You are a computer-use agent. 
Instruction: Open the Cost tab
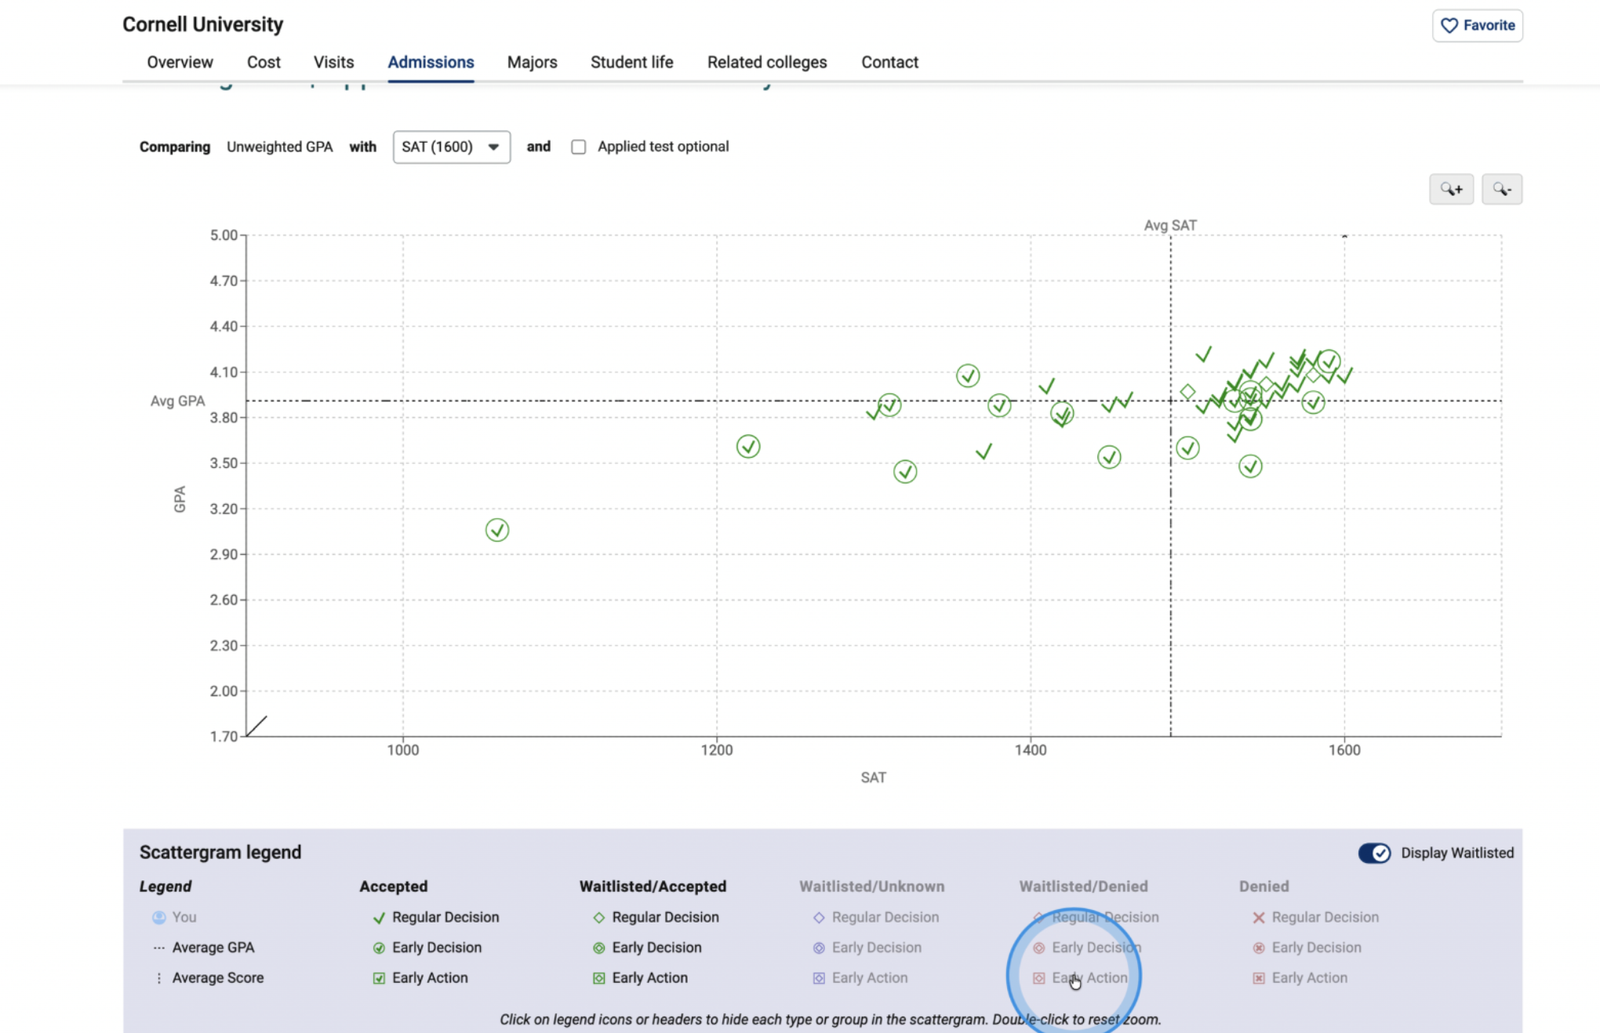click(264, 62)
